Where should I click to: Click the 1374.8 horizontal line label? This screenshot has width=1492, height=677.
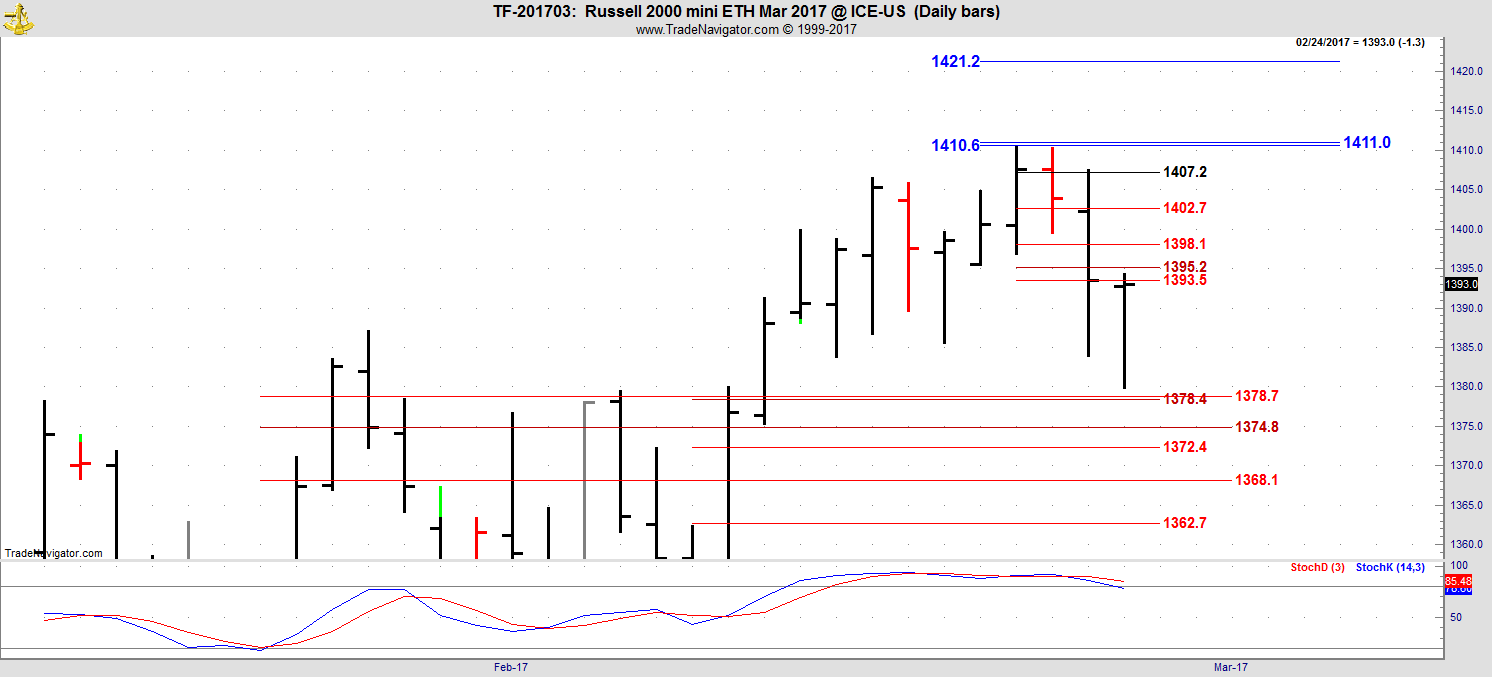click(x=1256, y=428)
